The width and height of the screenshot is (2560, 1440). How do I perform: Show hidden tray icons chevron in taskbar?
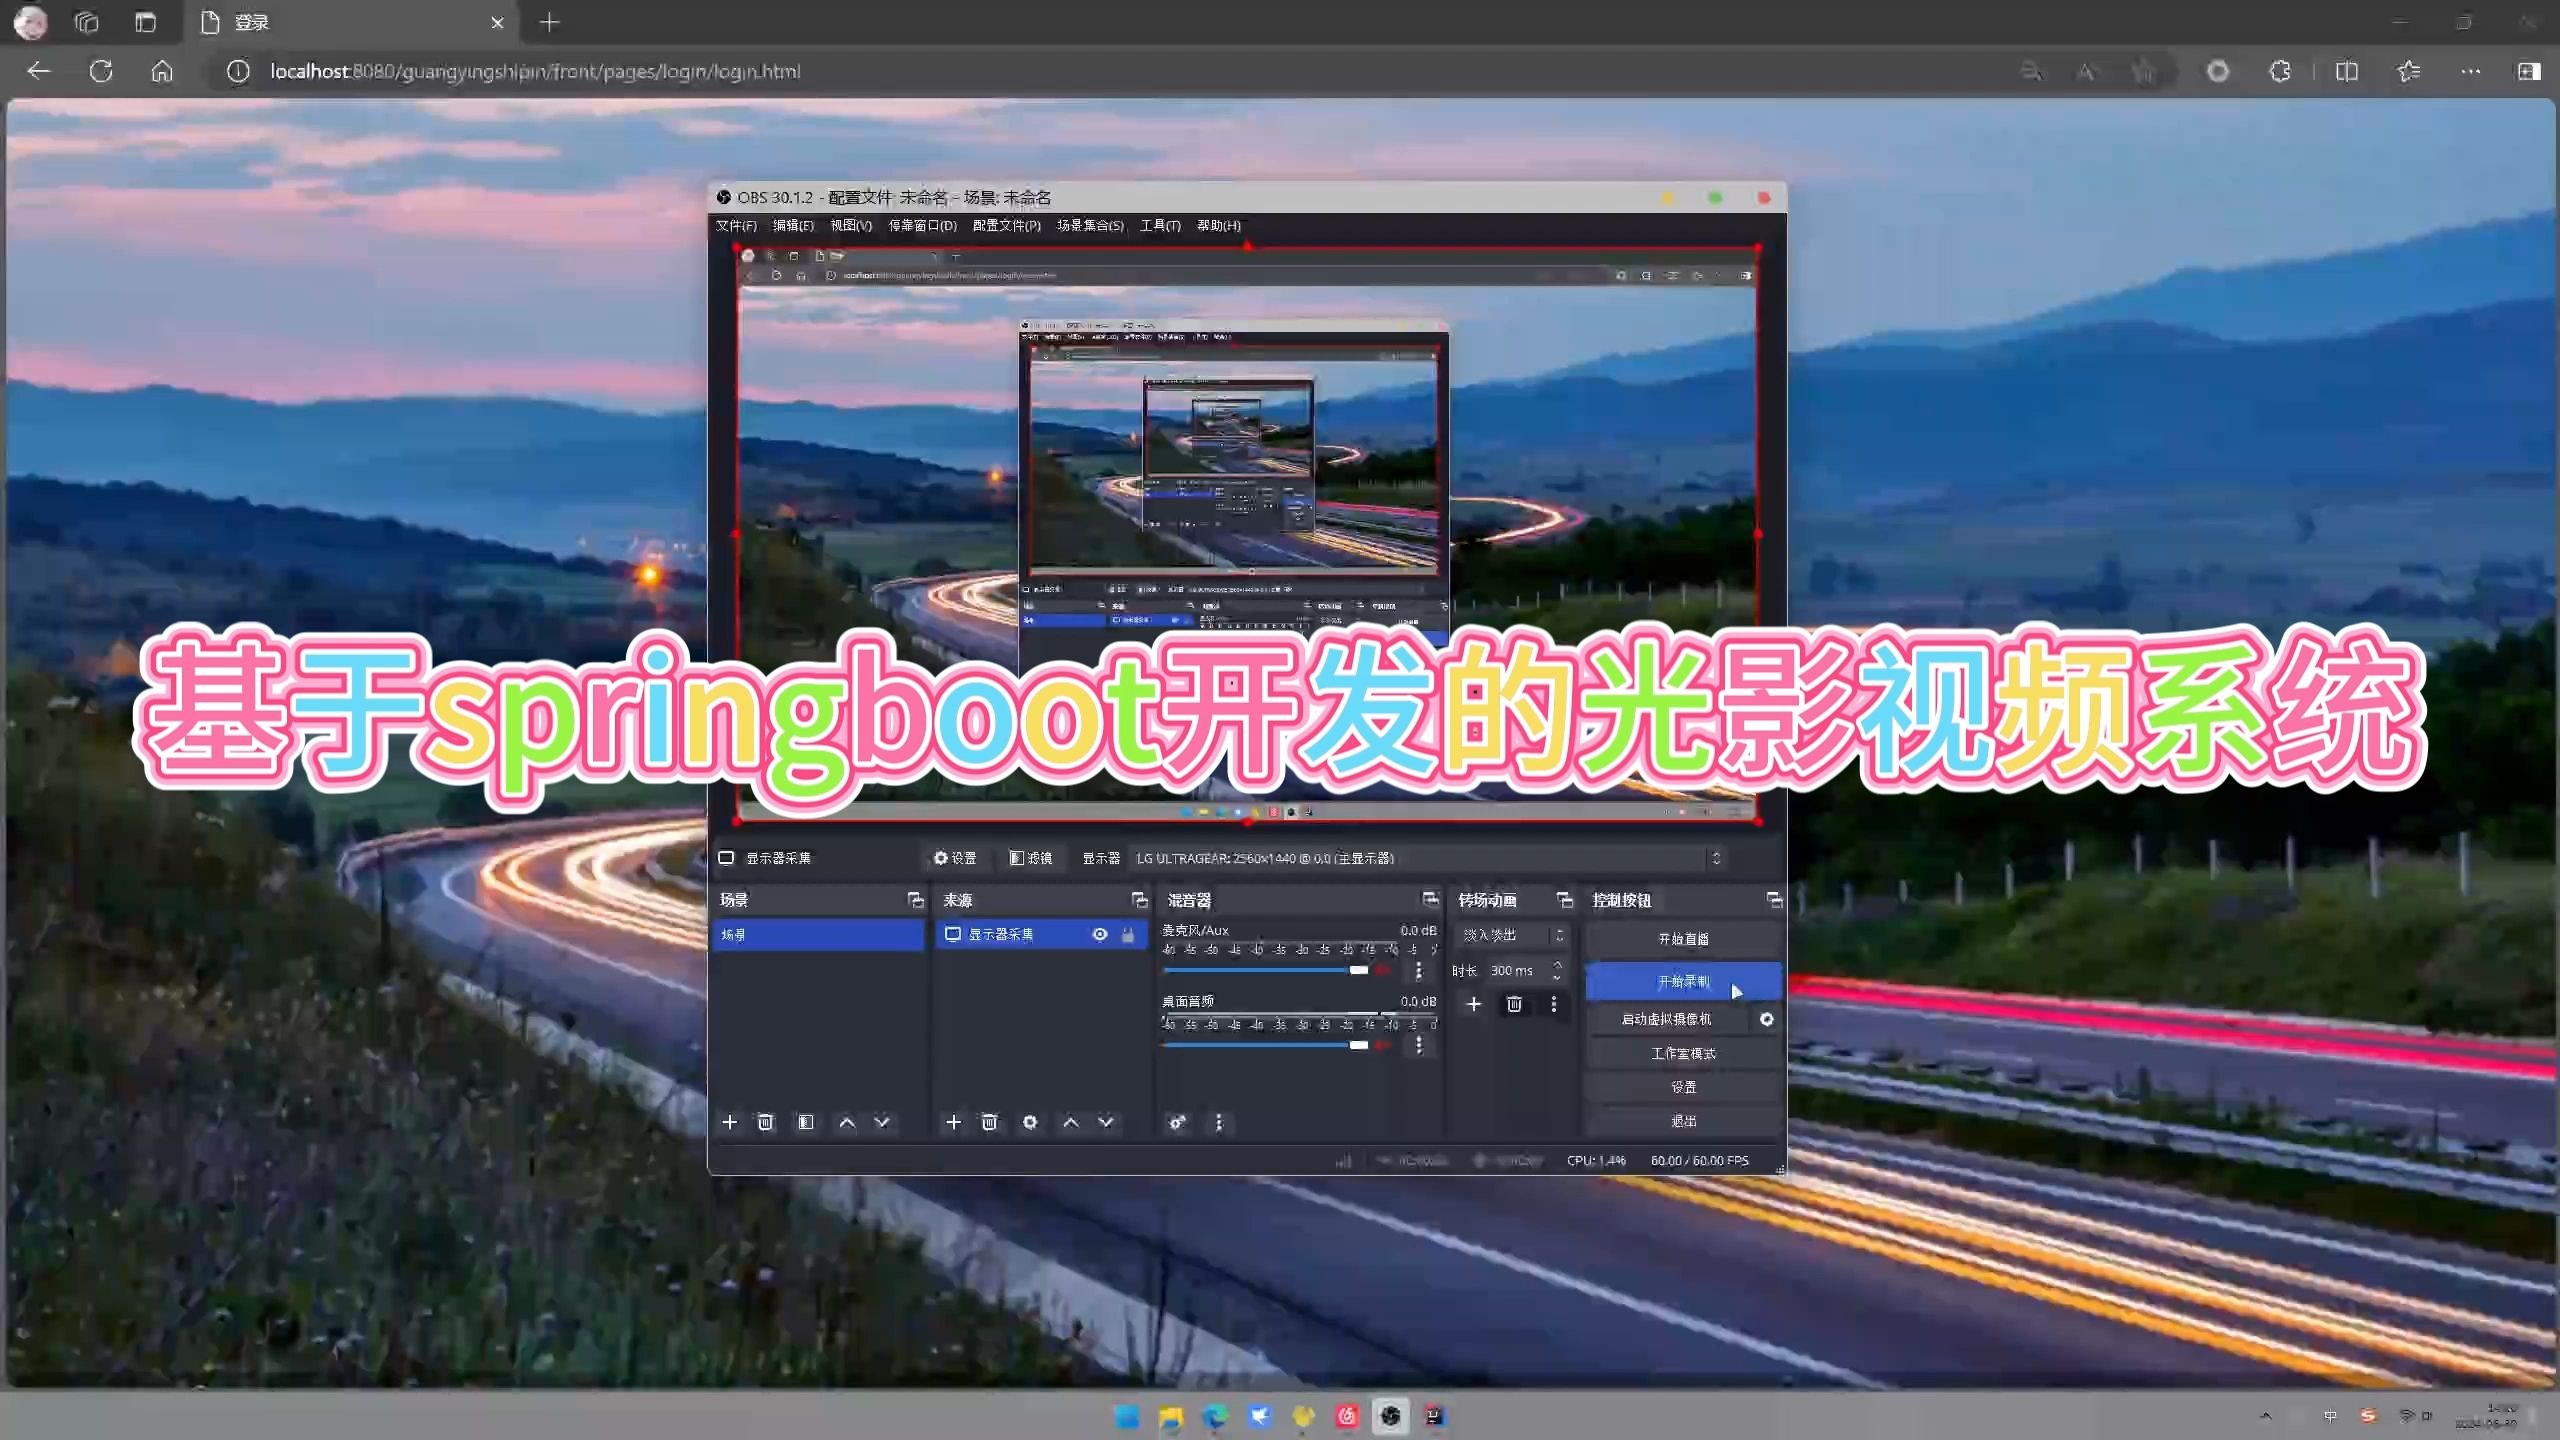pyautogui.click(x=2266, y=1416)
